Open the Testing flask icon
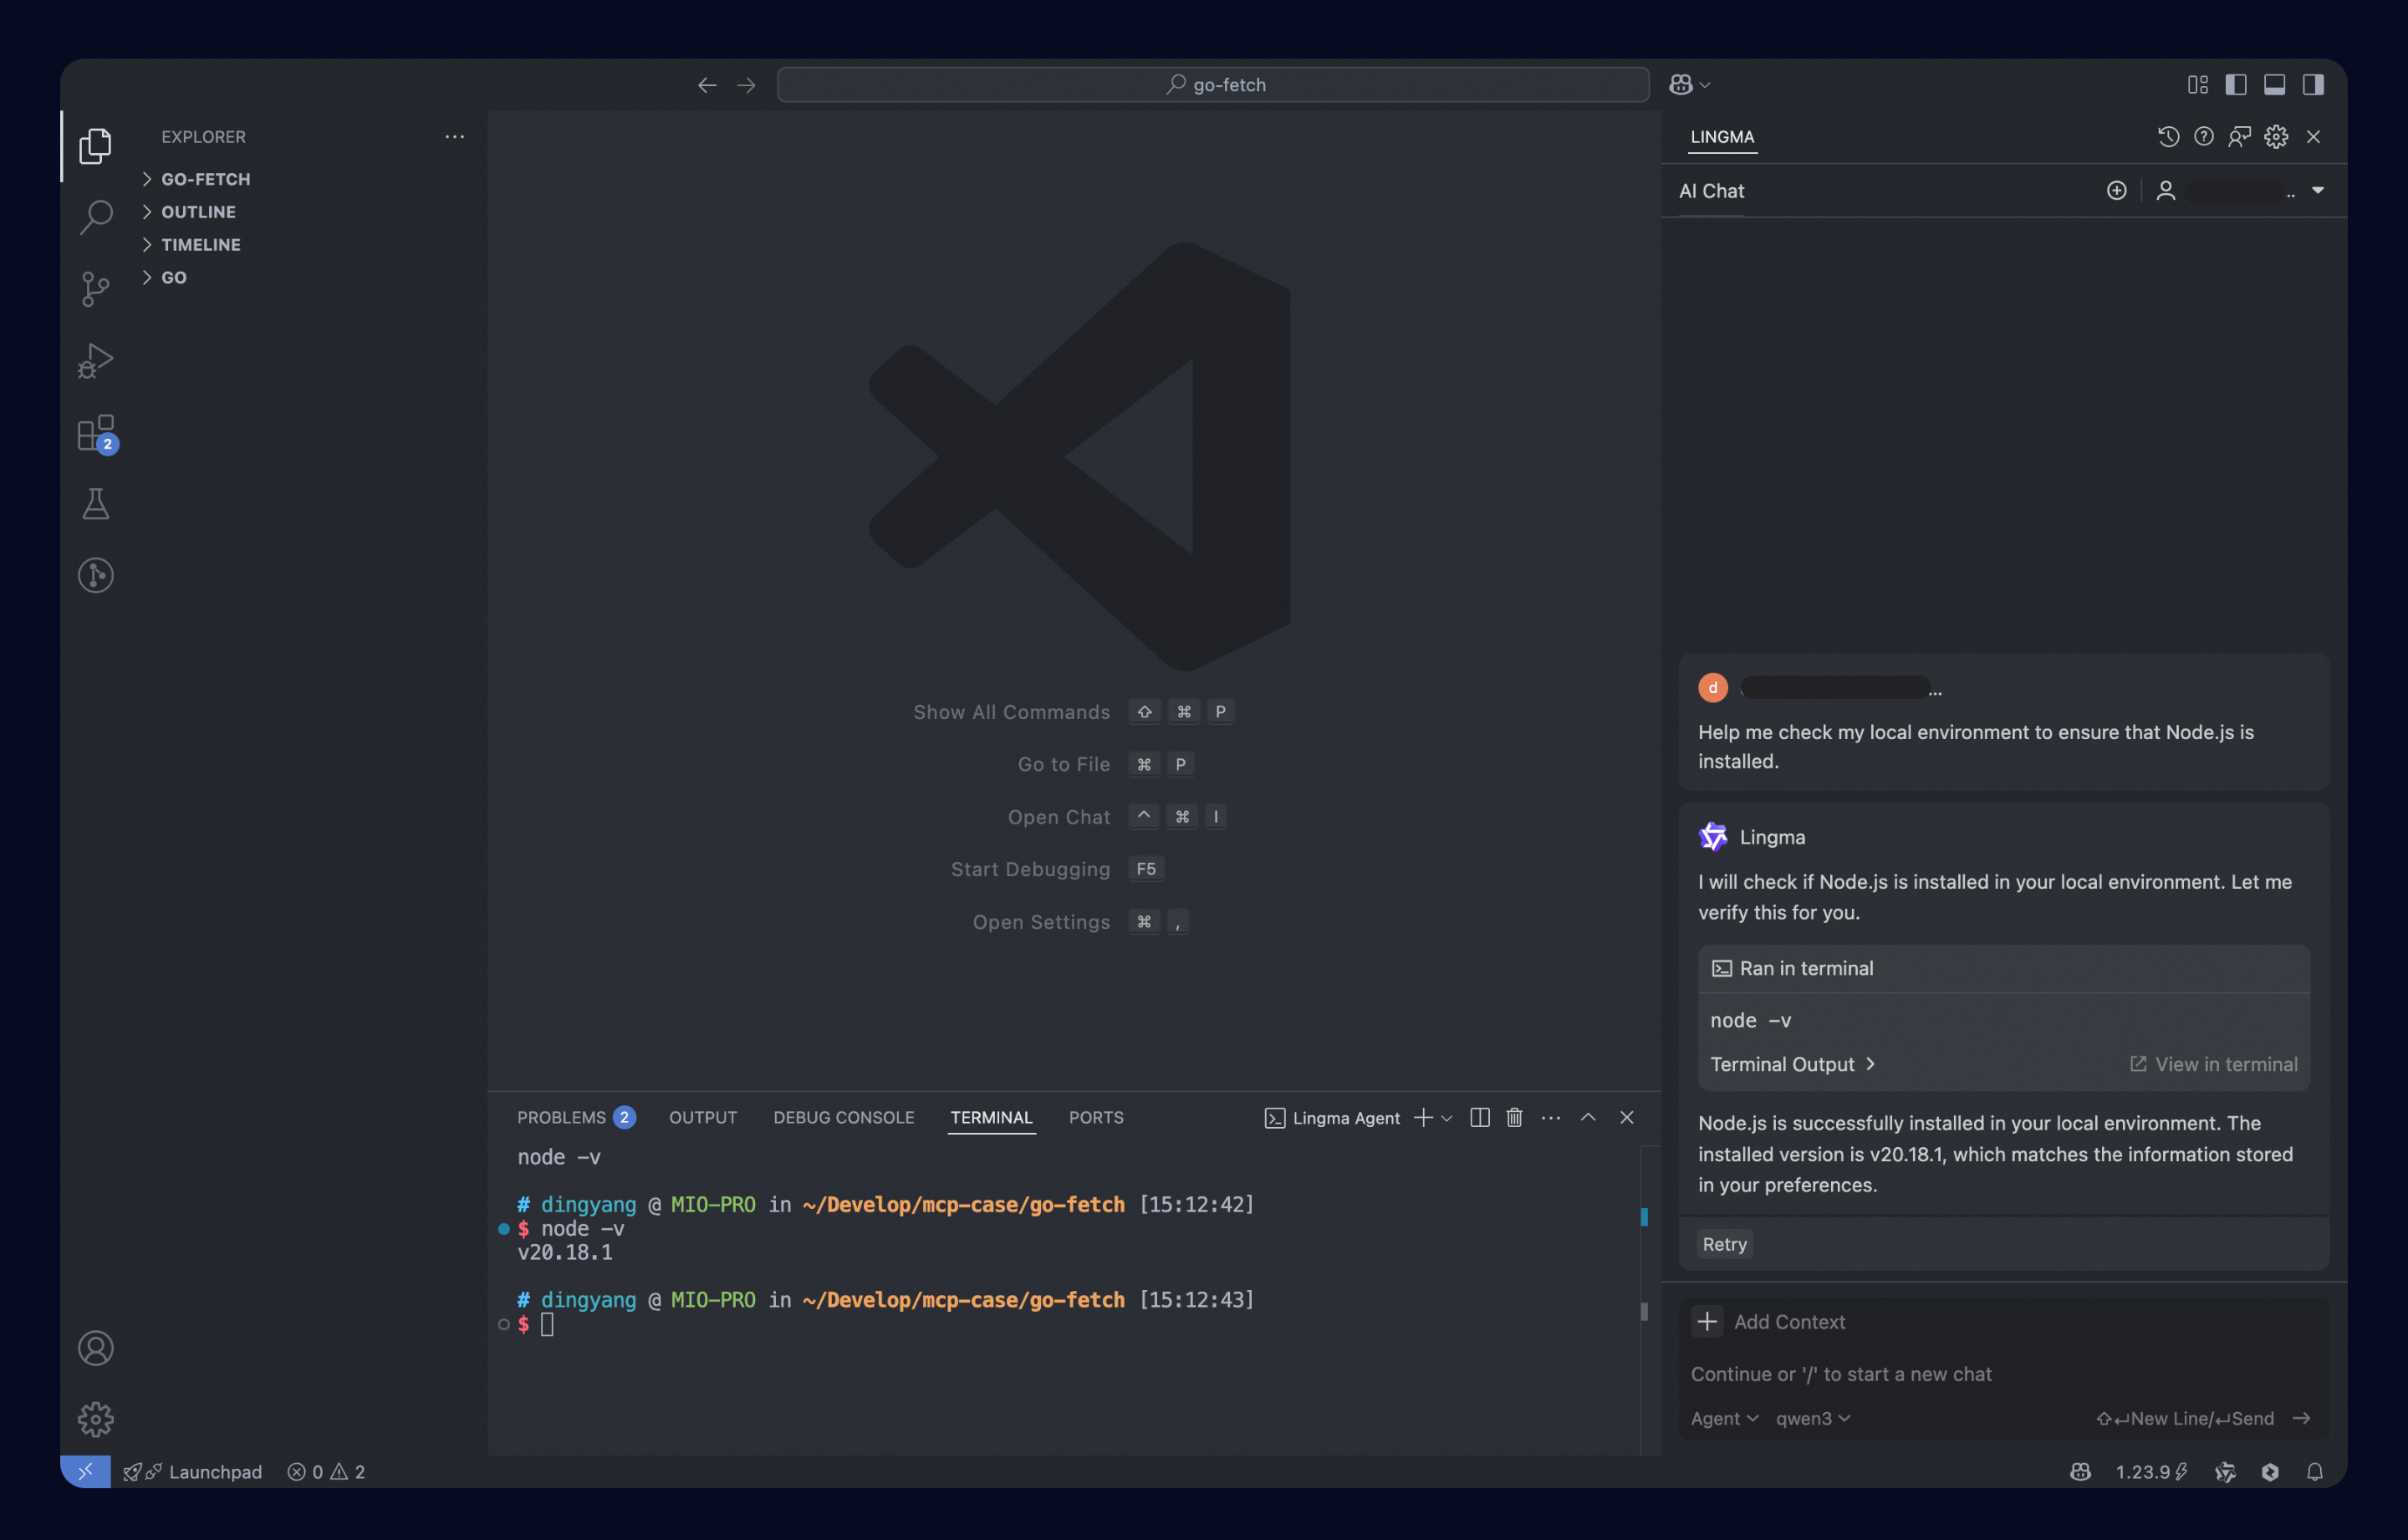2408x1540 pixels. 95,504
